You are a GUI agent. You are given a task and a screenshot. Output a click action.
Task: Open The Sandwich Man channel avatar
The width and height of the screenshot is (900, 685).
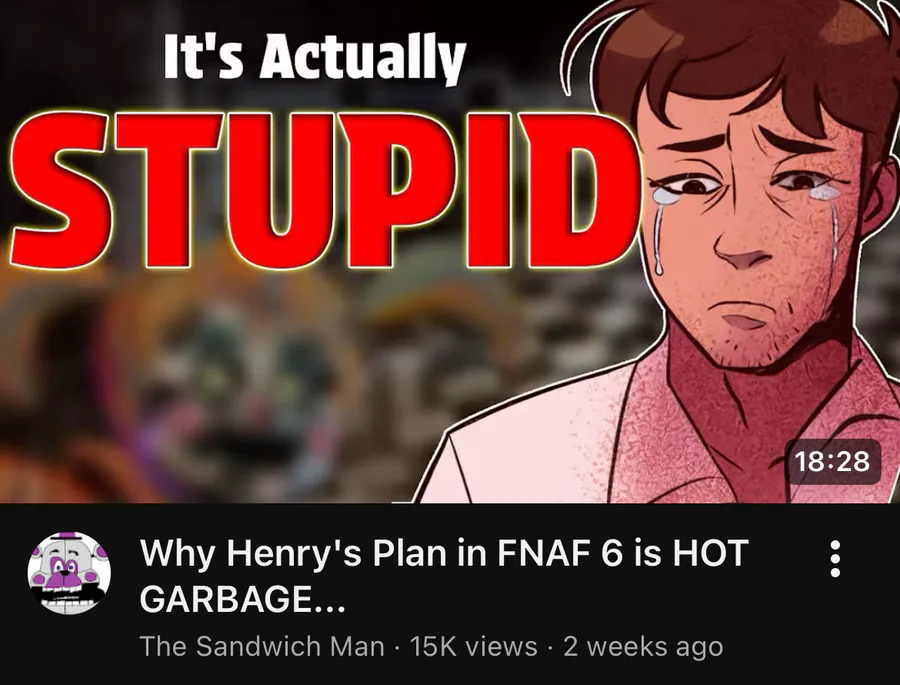pos(69,573)
